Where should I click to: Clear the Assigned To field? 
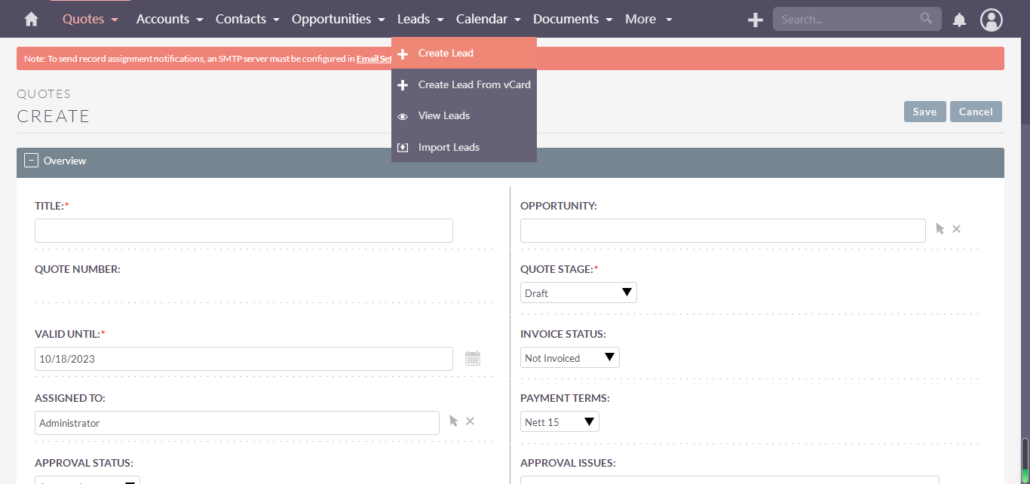tap(470, 422)
